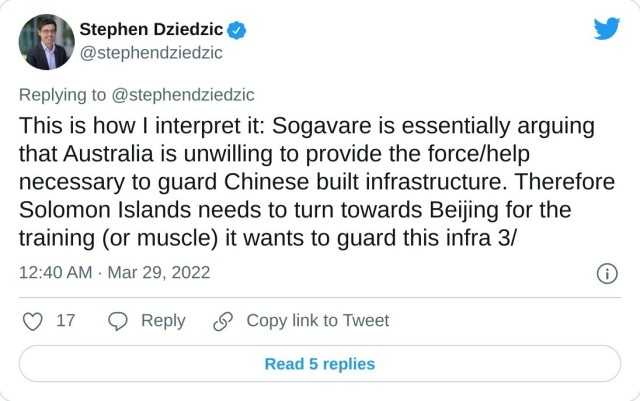Click the 17 likes count
The image size is (640, 401).
click(x=66, y=321)
